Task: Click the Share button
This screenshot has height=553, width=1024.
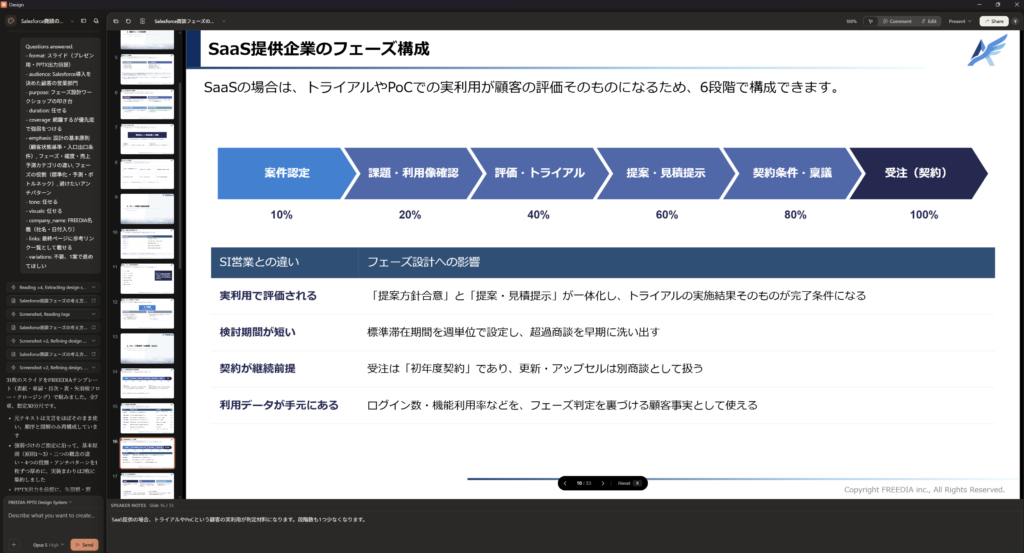Action: tap(995, 21)
